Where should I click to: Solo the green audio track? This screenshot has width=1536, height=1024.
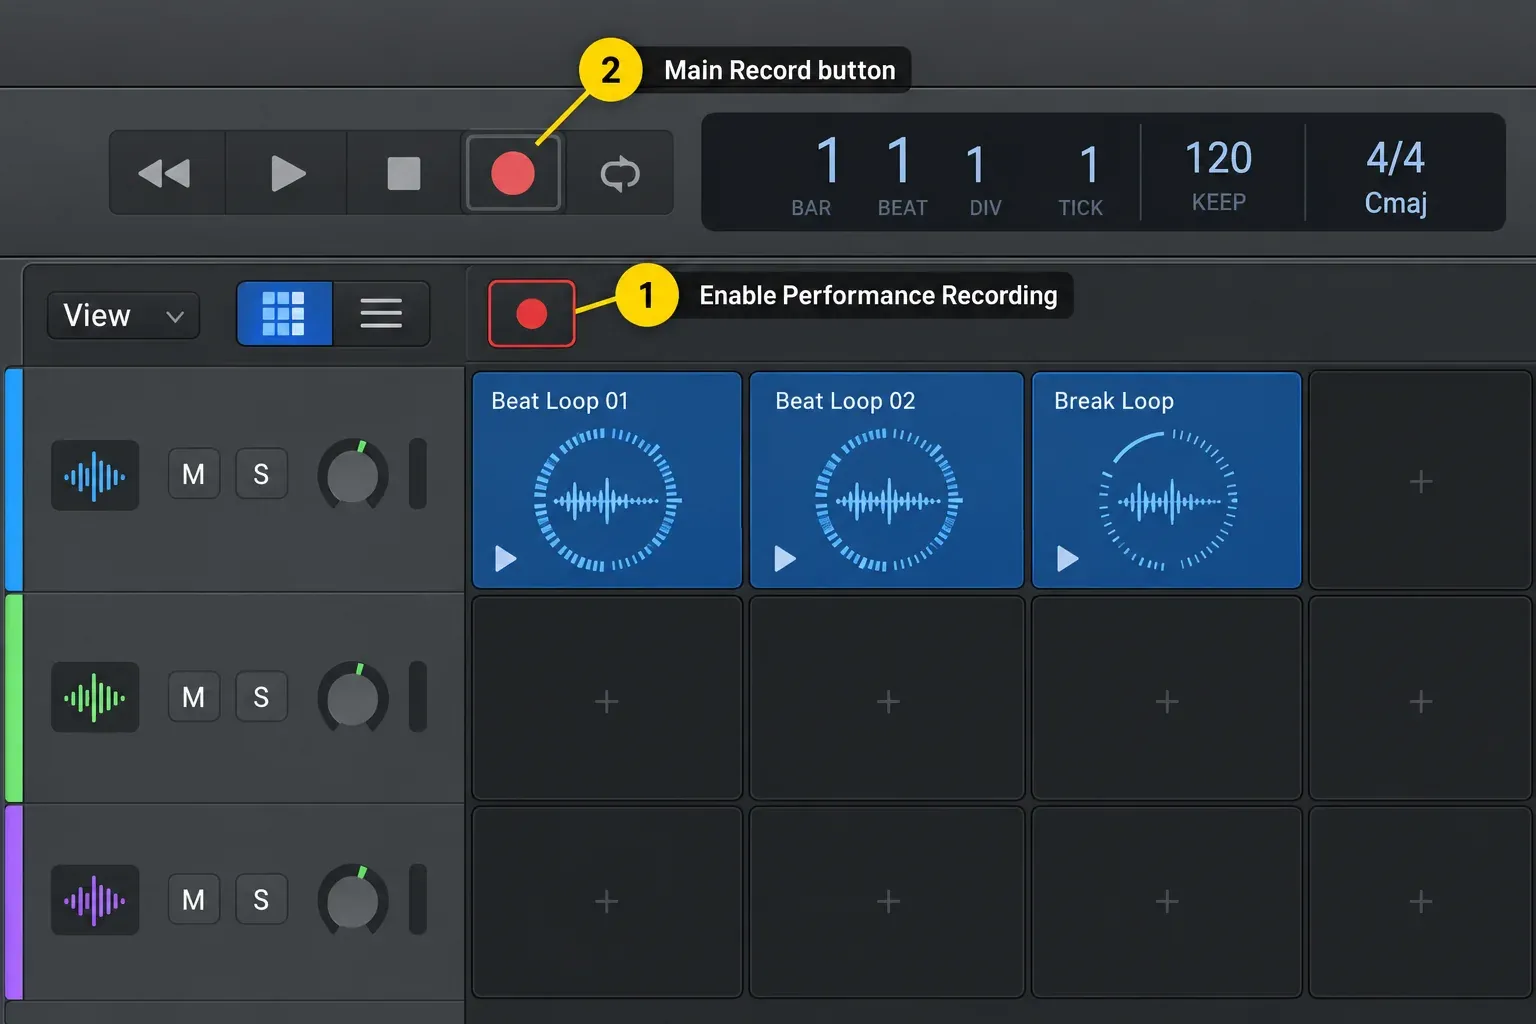[261, 697]
